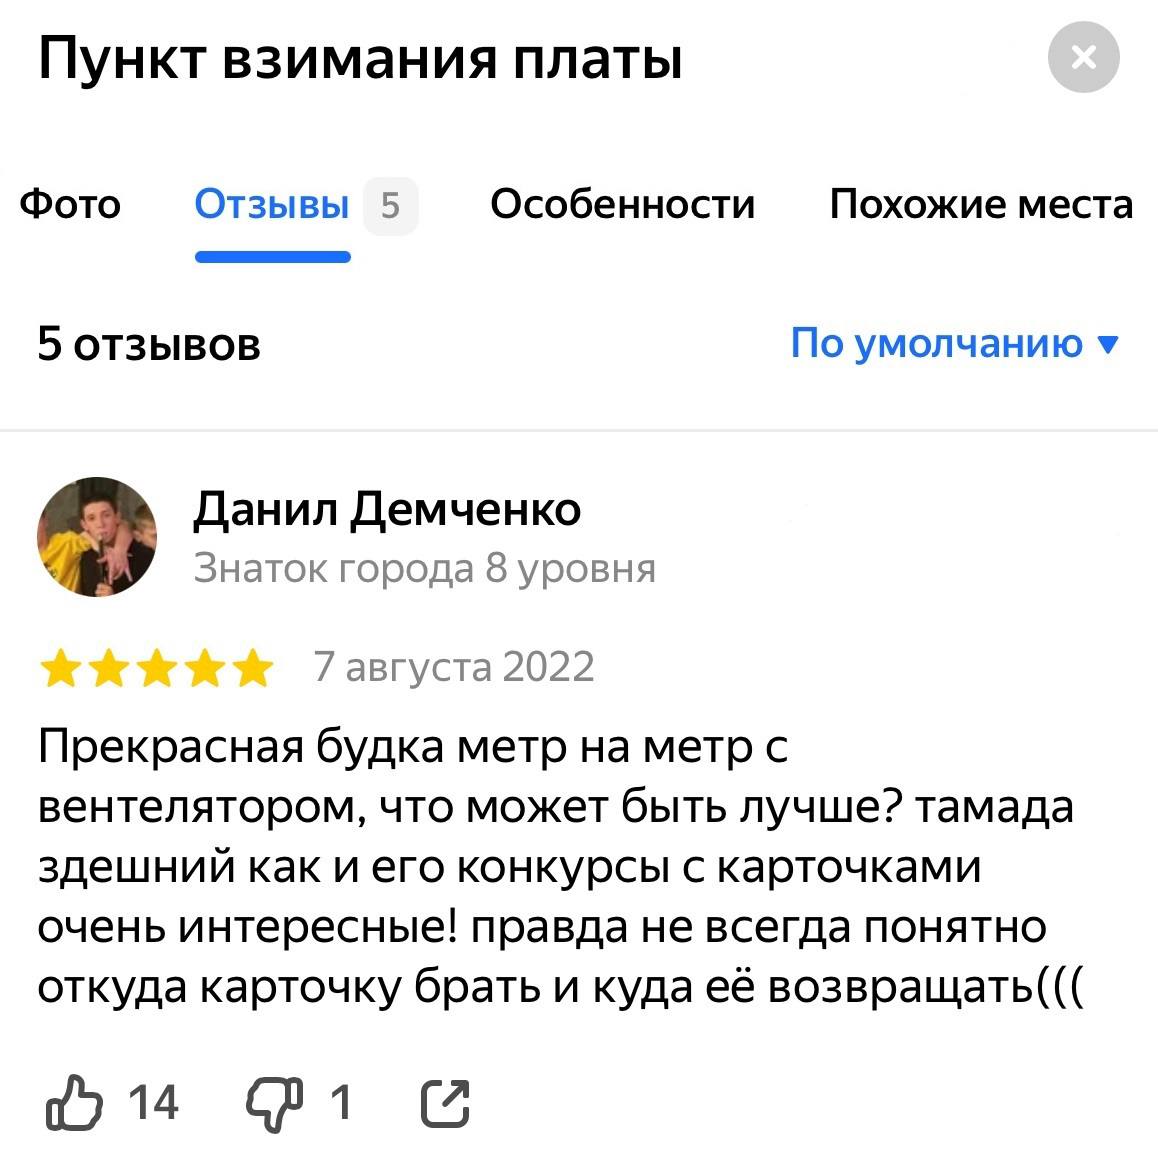Click the 5 отзывов heading
The width and height of the screenshot is (1158, 1168).
(x=149, y=344)
